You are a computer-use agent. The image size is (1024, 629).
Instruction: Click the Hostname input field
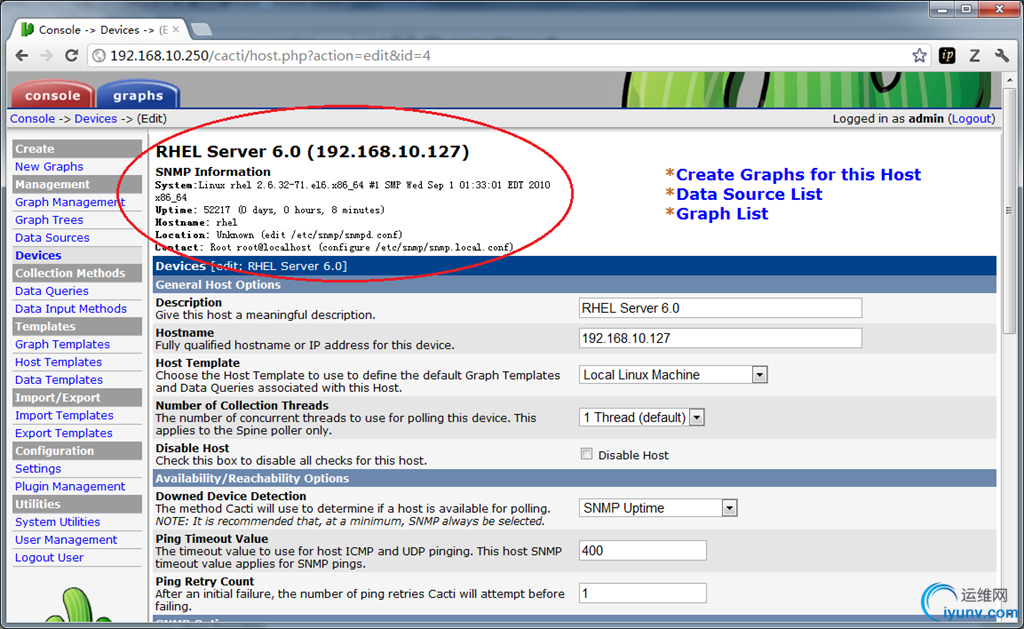pyautogui.click(x=720, y=338)
